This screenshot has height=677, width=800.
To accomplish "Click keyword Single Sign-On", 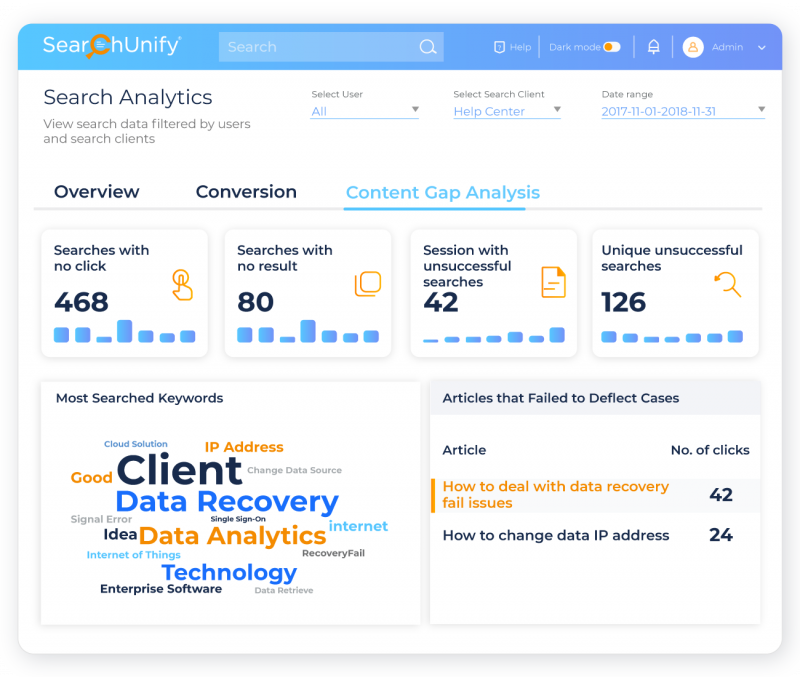I will [x=238, y=519].
